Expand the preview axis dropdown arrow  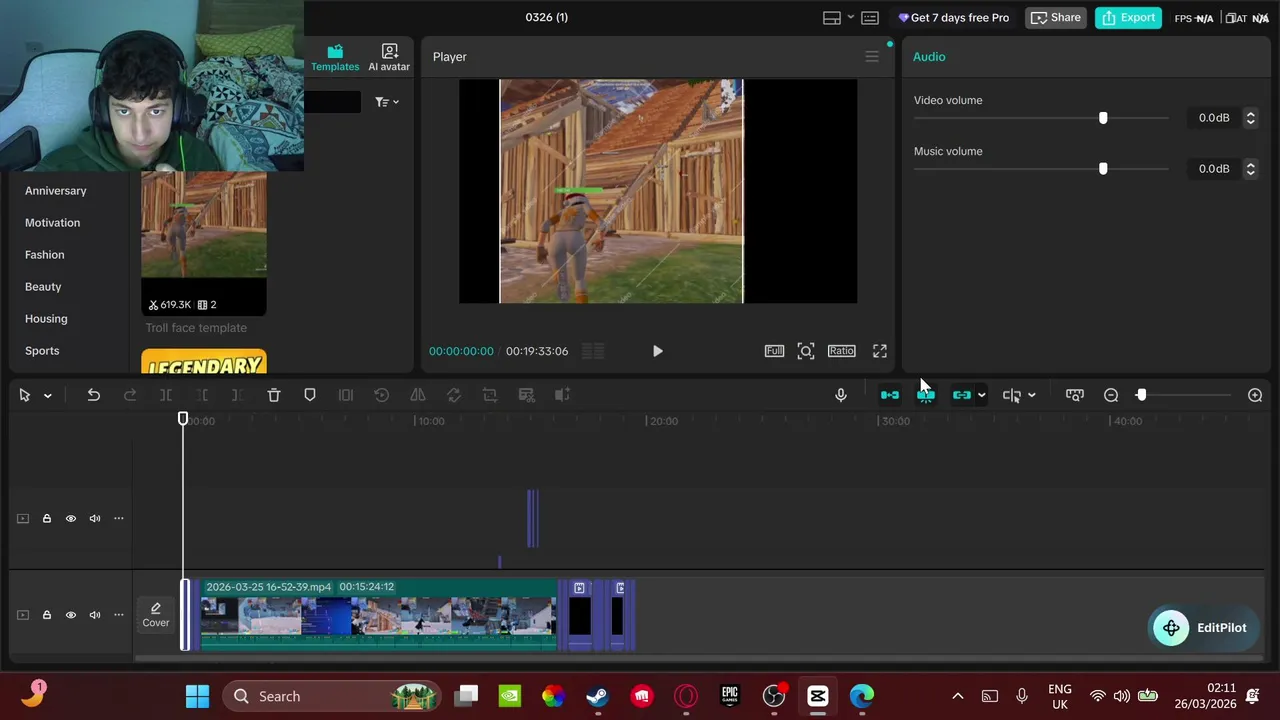click(1031, 396)
